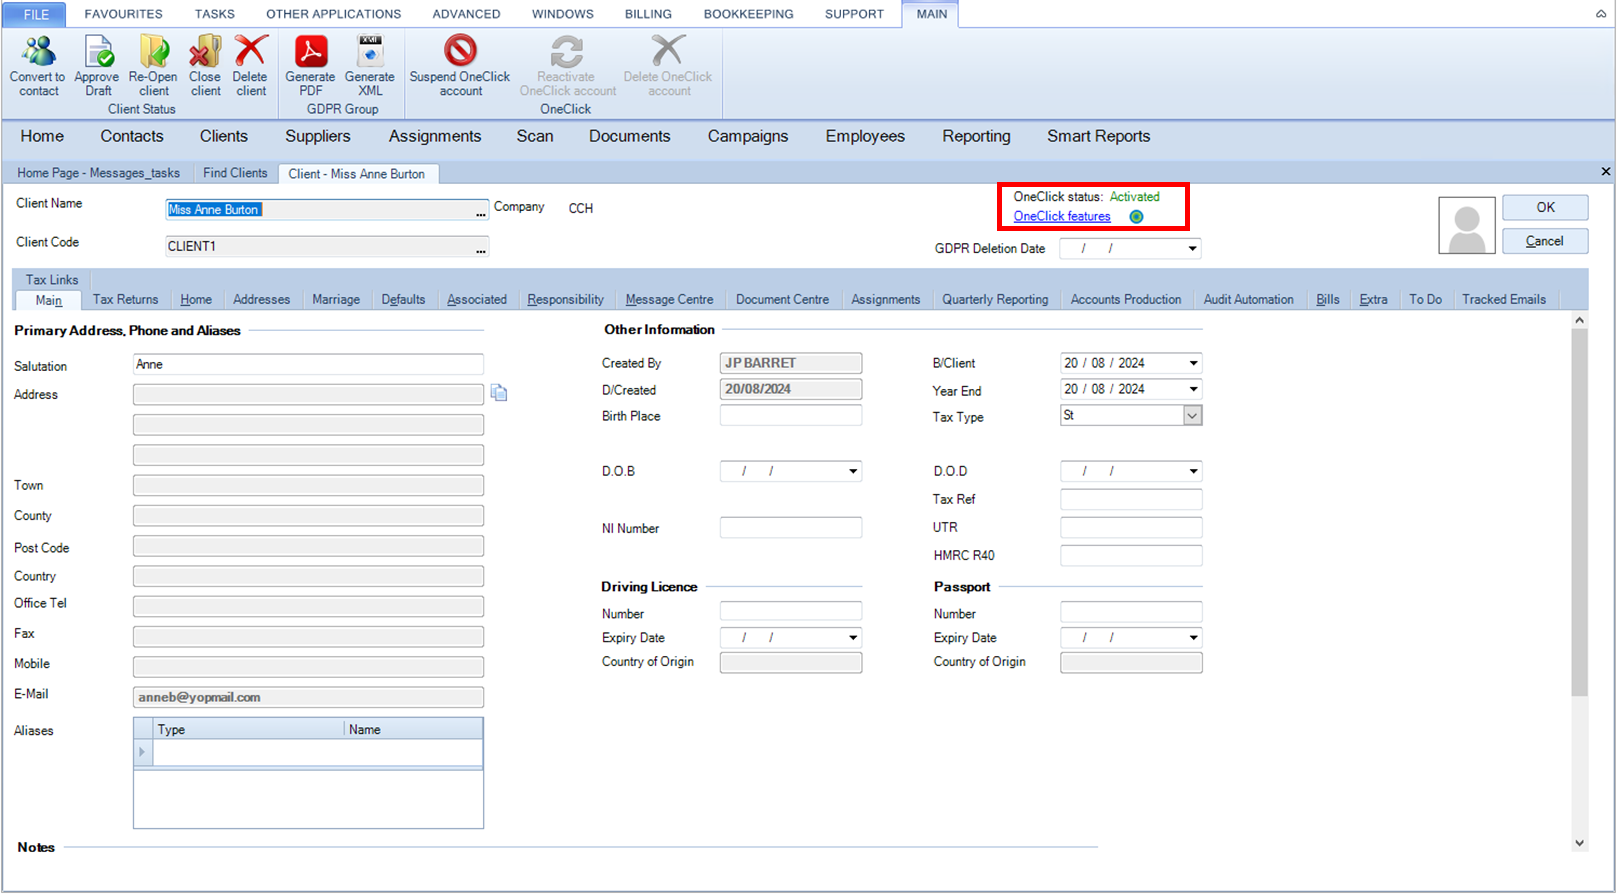Select the first Aliases grid row
The image size is (1618, 894).
click(x=308, y=753)
